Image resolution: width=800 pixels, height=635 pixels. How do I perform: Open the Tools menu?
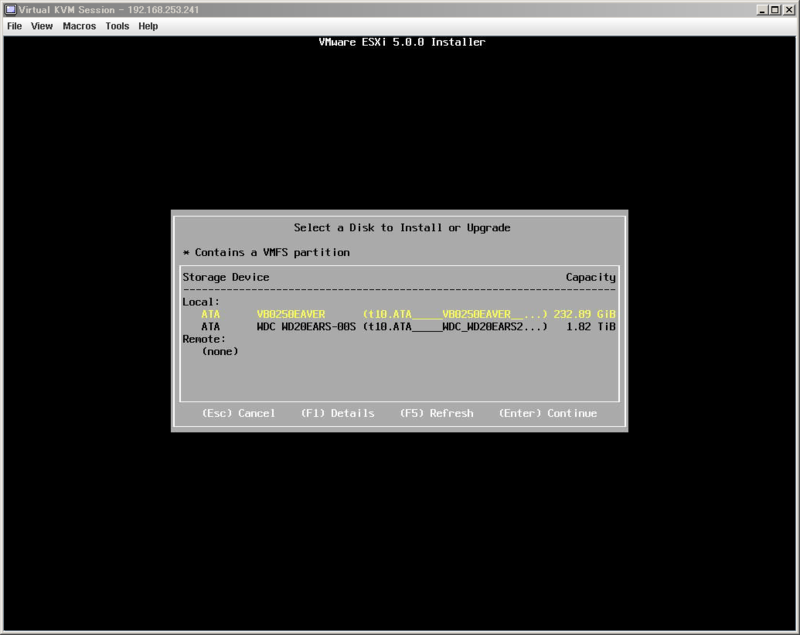pos(117,26)
